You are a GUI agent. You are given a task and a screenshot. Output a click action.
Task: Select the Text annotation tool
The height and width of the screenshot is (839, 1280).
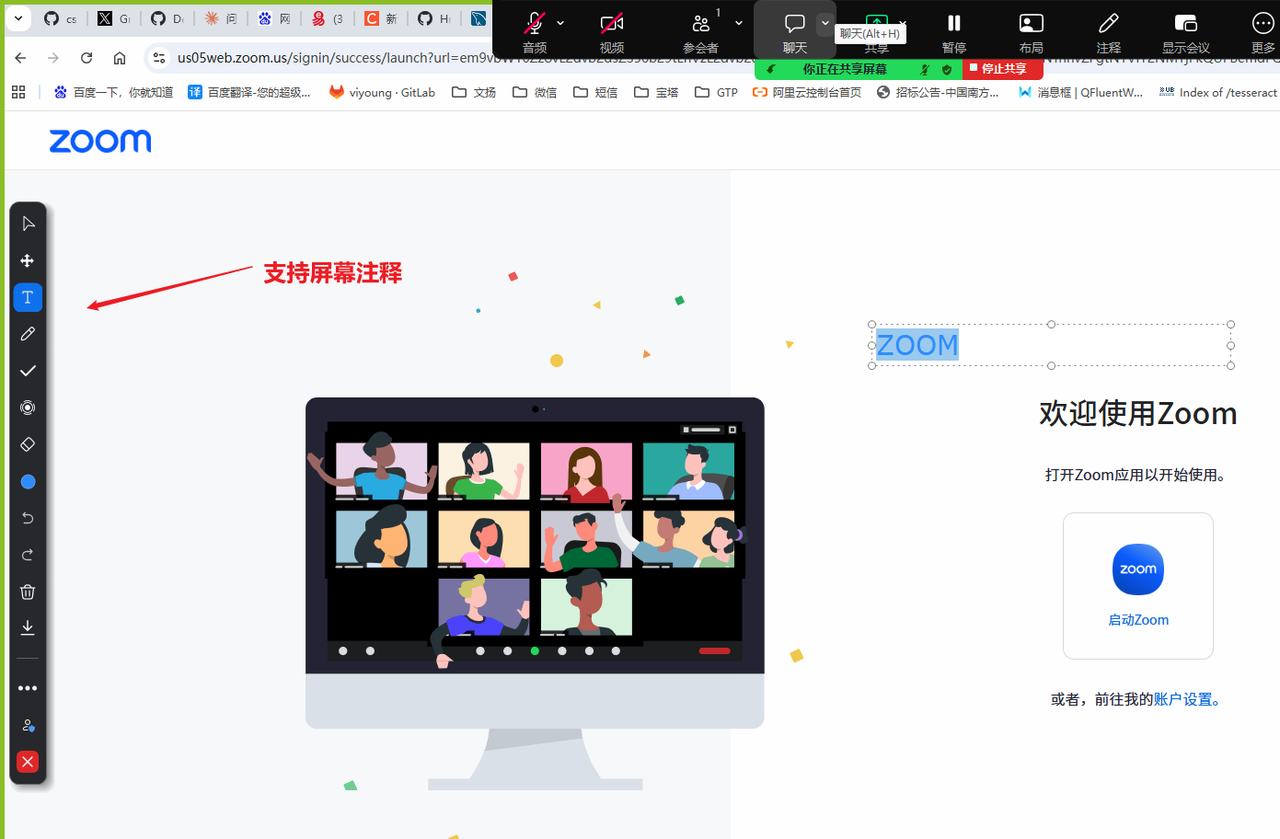[28, 297]
